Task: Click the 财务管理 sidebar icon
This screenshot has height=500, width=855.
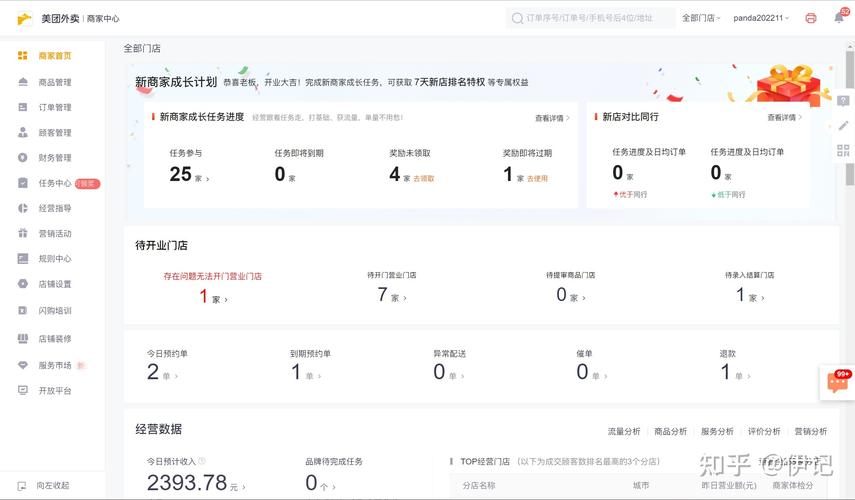Action: [x=22, y=158]
